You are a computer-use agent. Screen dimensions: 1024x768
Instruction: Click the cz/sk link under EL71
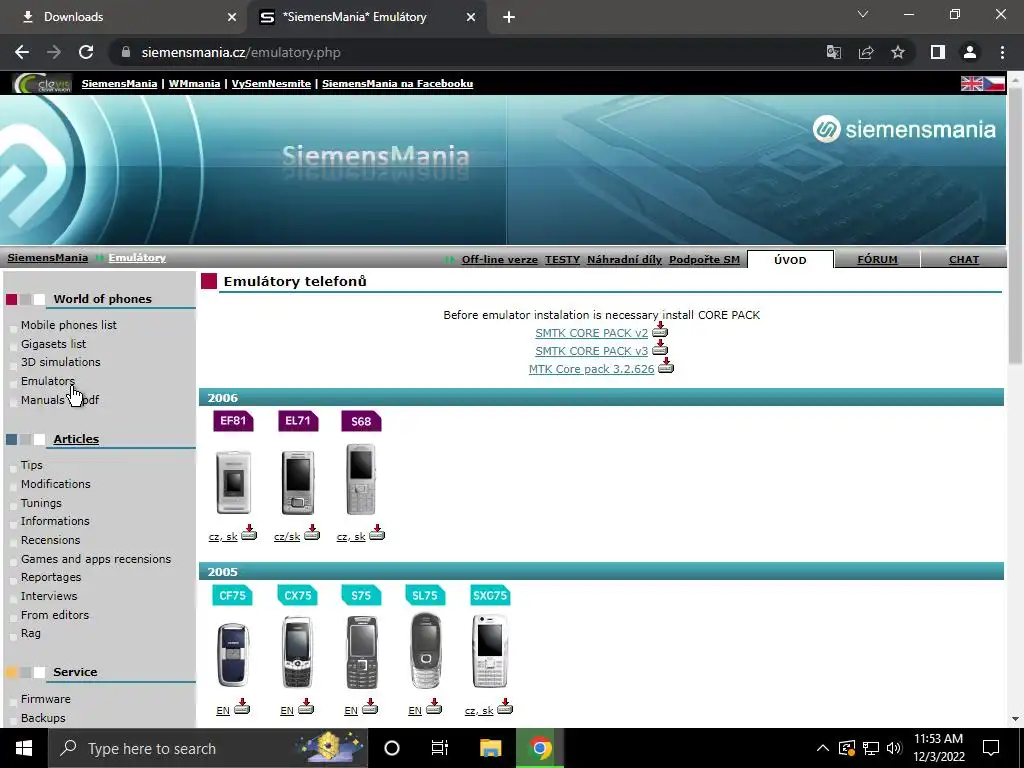click(287, 537)
